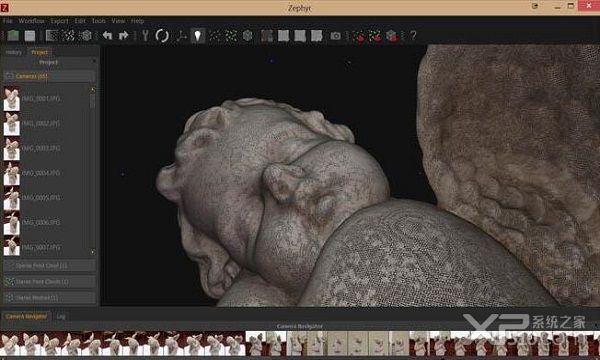
Task: Click the camera snapshot icon
Action: click(x=336, y=36)
